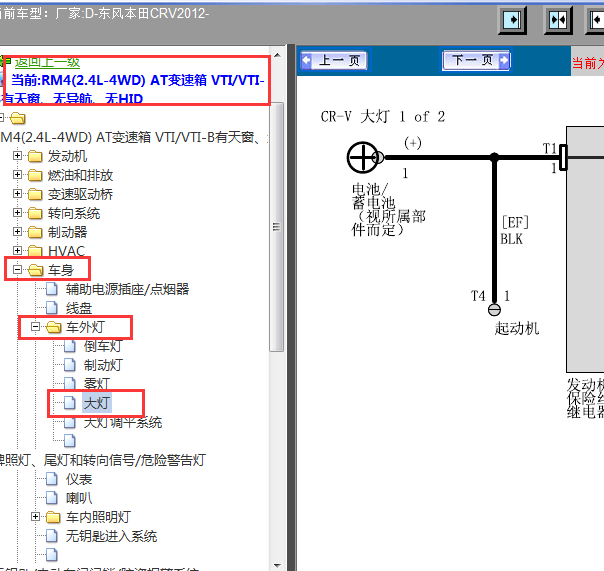This screenshot has width=604, height=571.
Task: Collapse the 车外灯 folder
Action: pyautogui.click(x=35, y=327)
